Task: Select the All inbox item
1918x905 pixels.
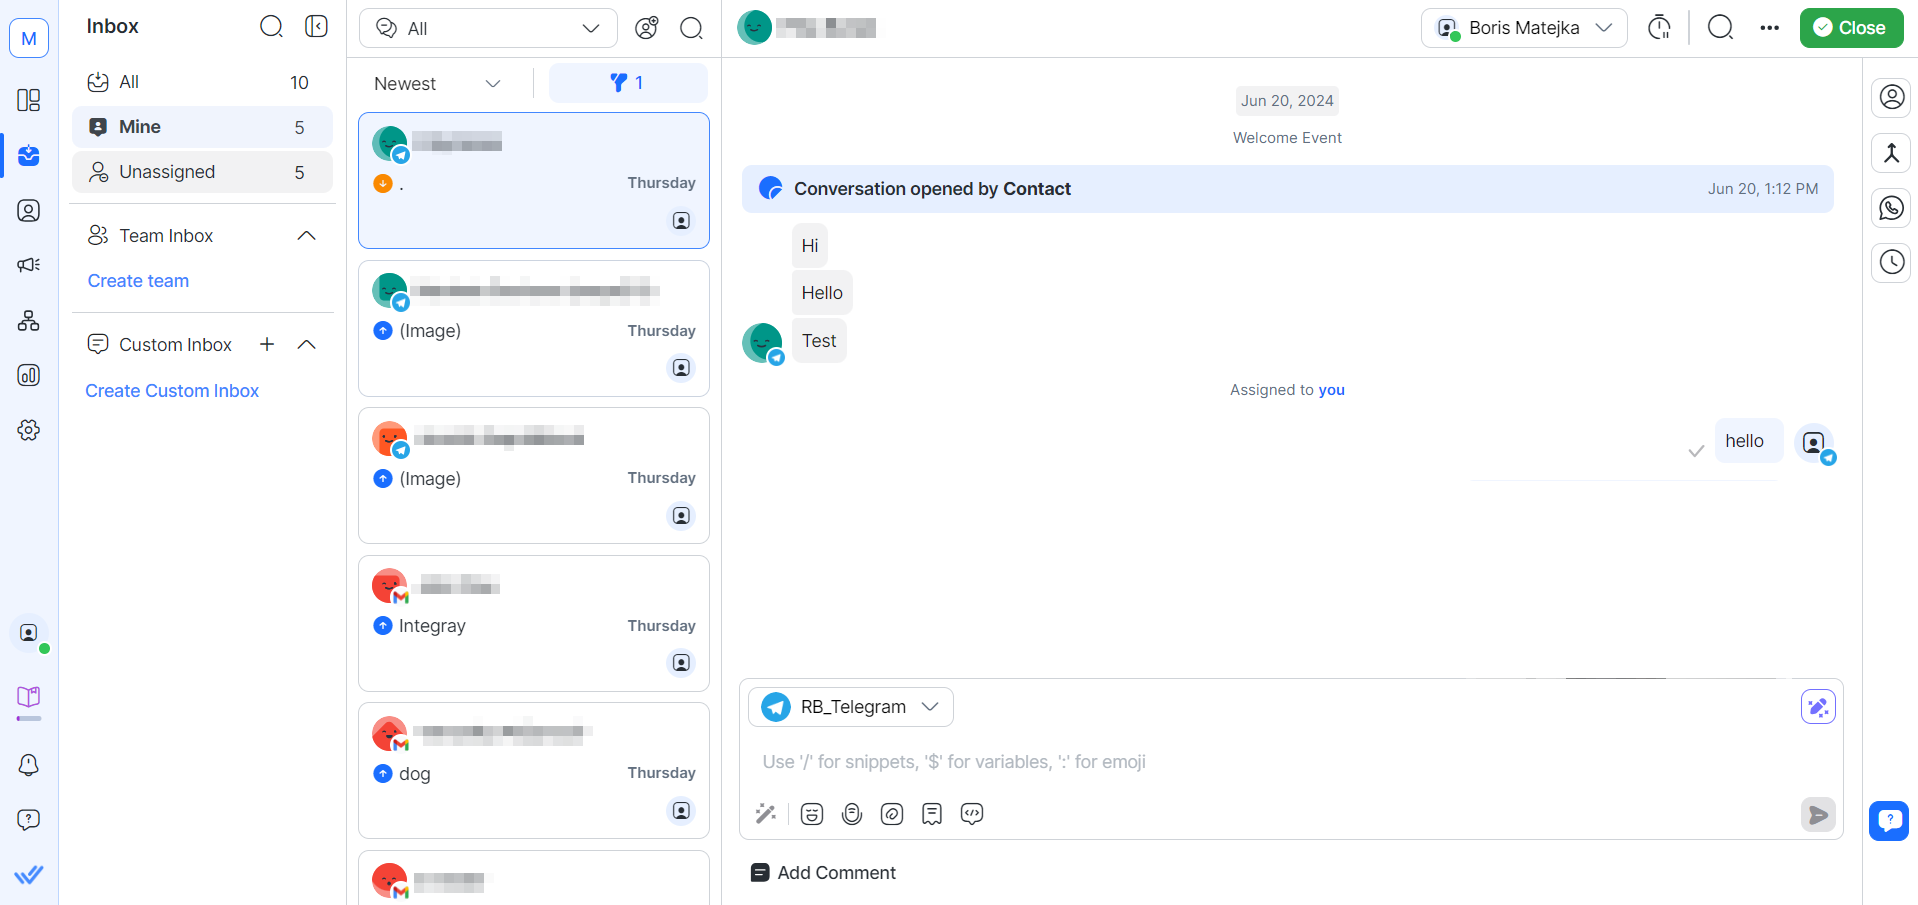Action: tap(202, 82)
